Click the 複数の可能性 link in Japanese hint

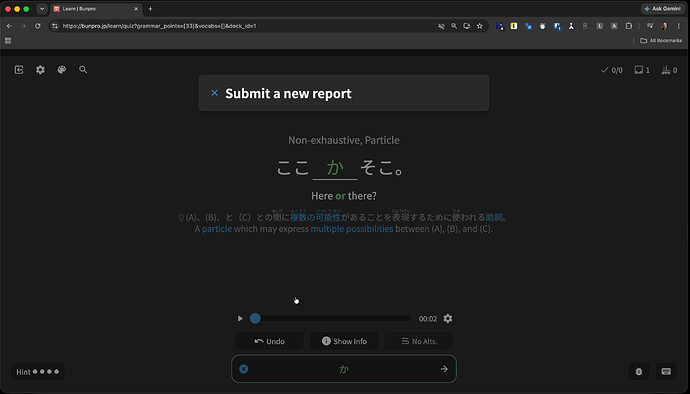pyautogui.click(x=315, y=217)
